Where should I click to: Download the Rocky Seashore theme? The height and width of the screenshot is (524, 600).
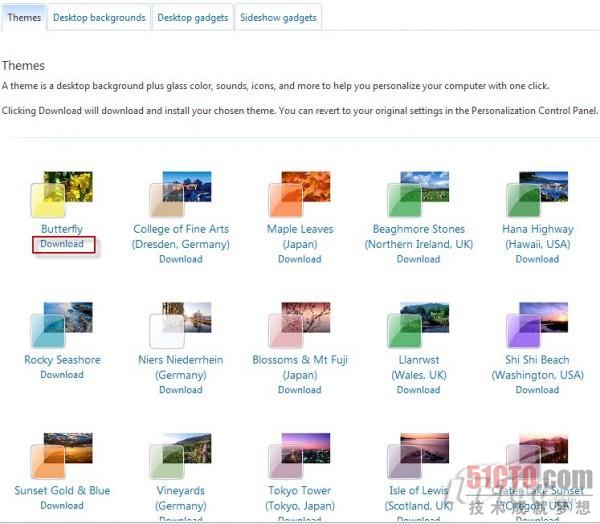(x=62, y=375)
